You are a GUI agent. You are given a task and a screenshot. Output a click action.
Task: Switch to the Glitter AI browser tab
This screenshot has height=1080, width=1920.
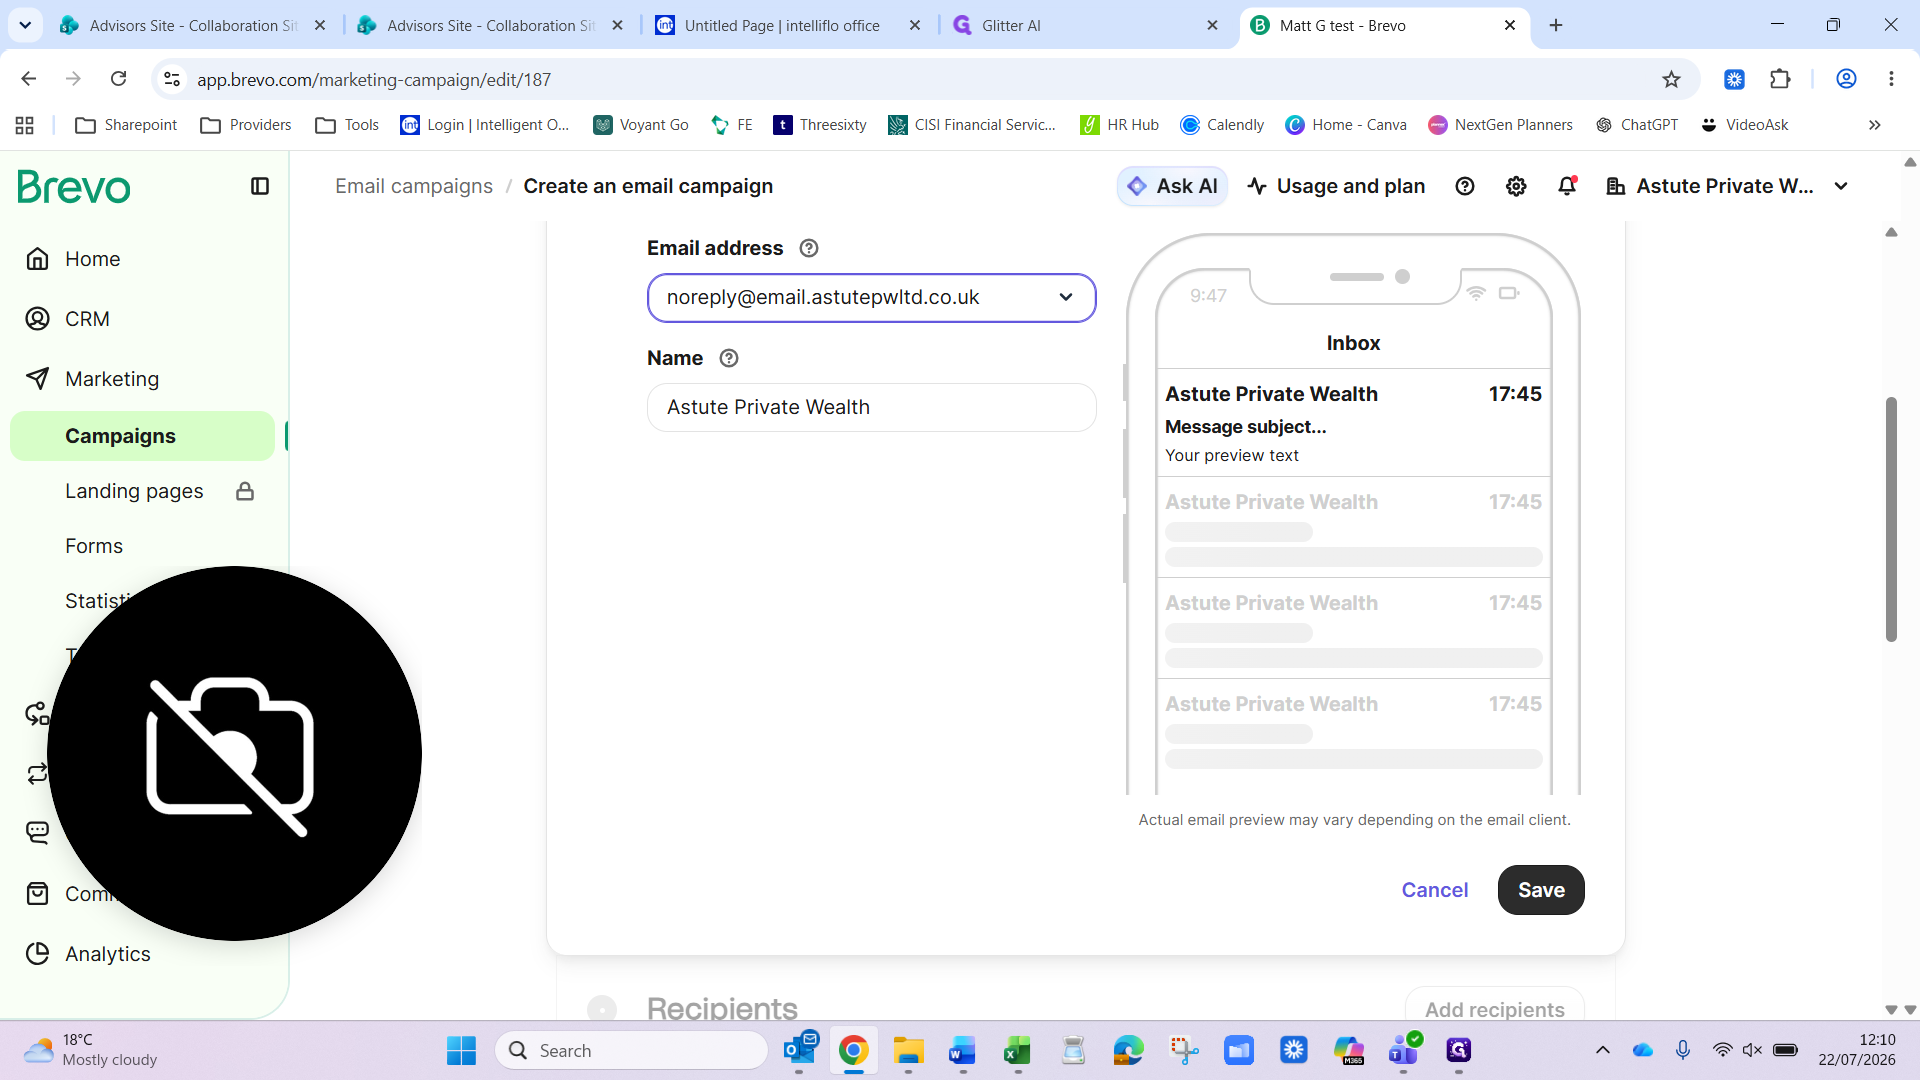coord(1086,25)
